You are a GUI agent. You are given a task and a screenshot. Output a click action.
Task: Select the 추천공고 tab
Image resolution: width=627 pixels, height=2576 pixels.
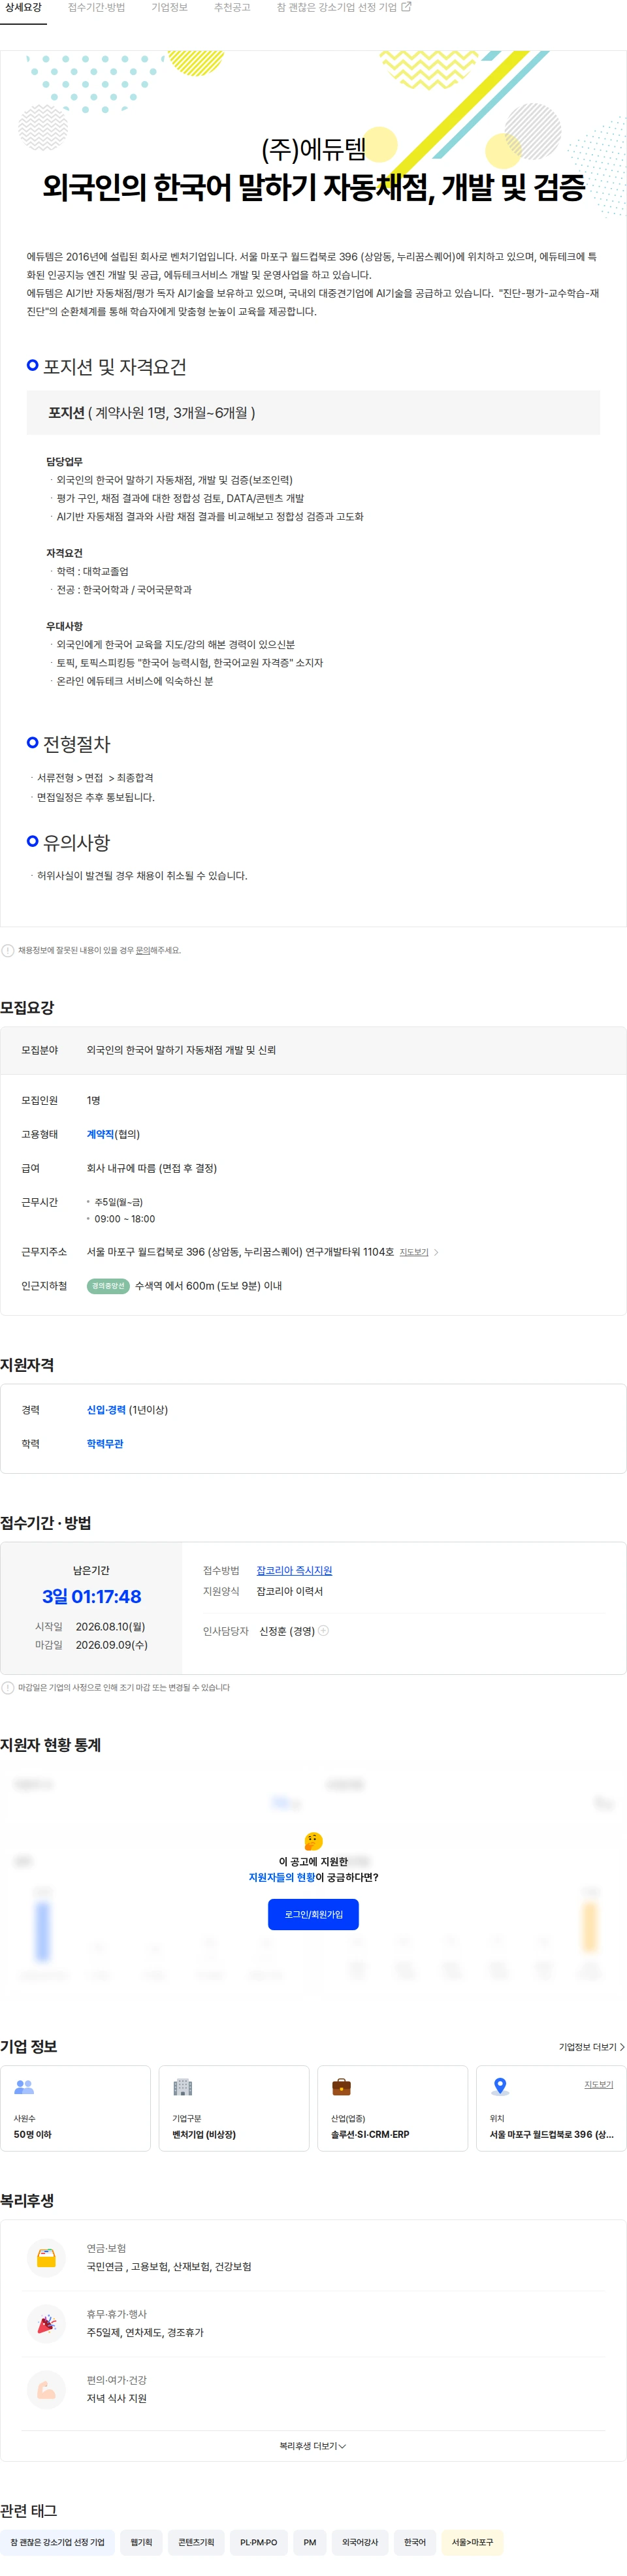click(x=232, y=8)
